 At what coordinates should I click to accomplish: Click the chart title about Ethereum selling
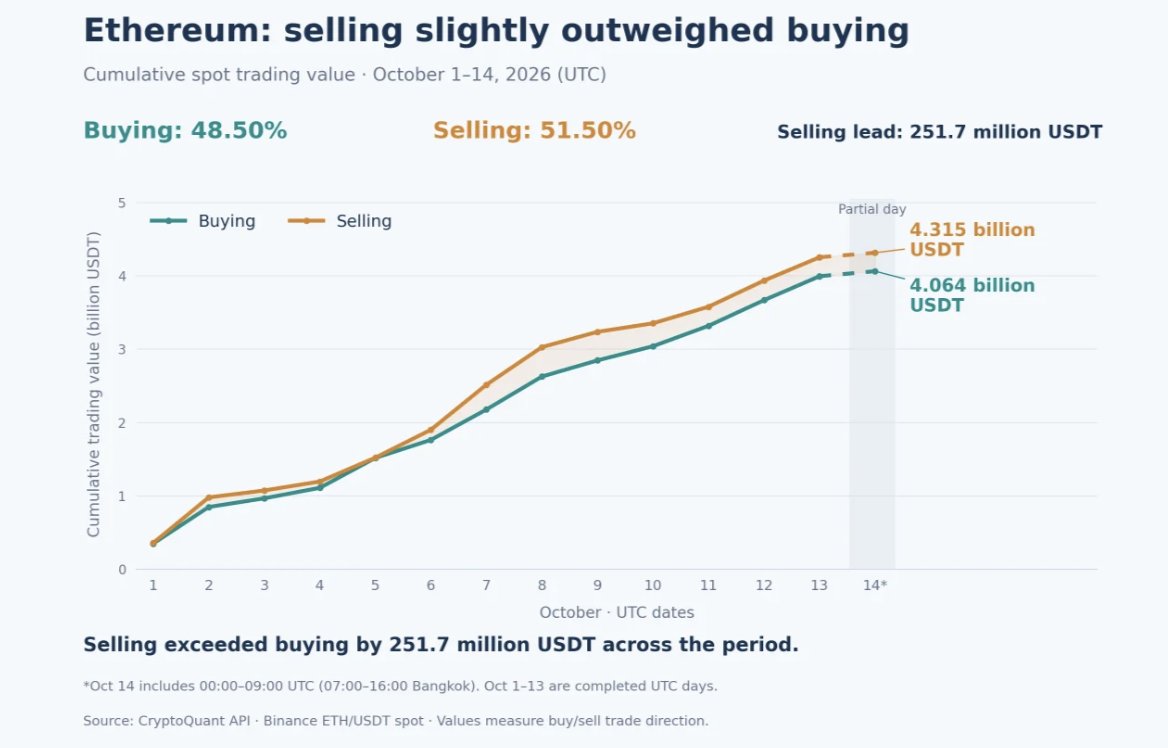click(x=496, y=31)
